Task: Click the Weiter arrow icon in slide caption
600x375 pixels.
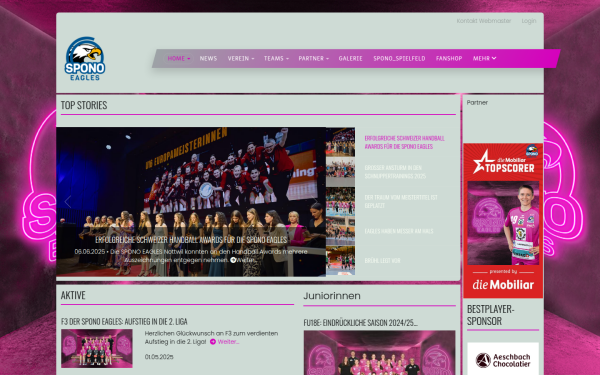Action: 233,260
